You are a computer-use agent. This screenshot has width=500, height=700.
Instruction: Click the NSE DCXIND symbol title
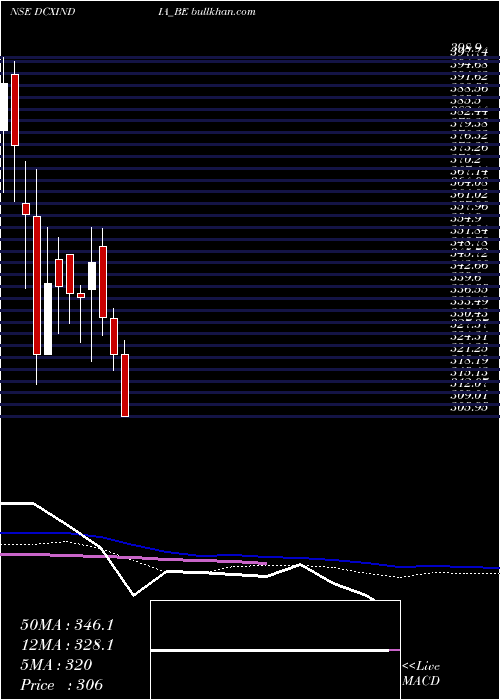[x=42, y=12]
